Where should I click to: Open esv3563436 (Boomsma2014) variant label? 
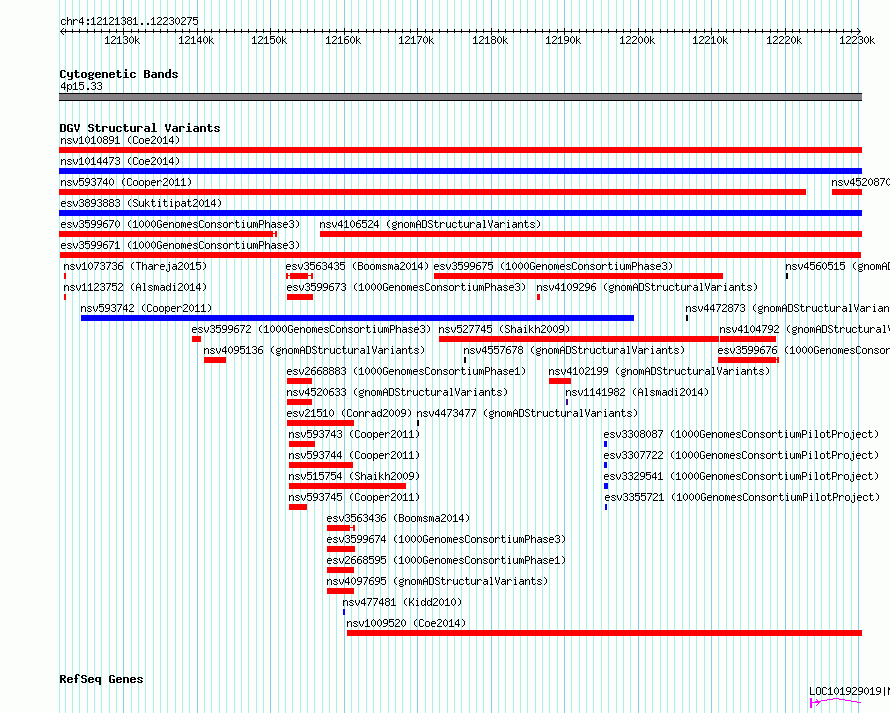coord(398,518)
